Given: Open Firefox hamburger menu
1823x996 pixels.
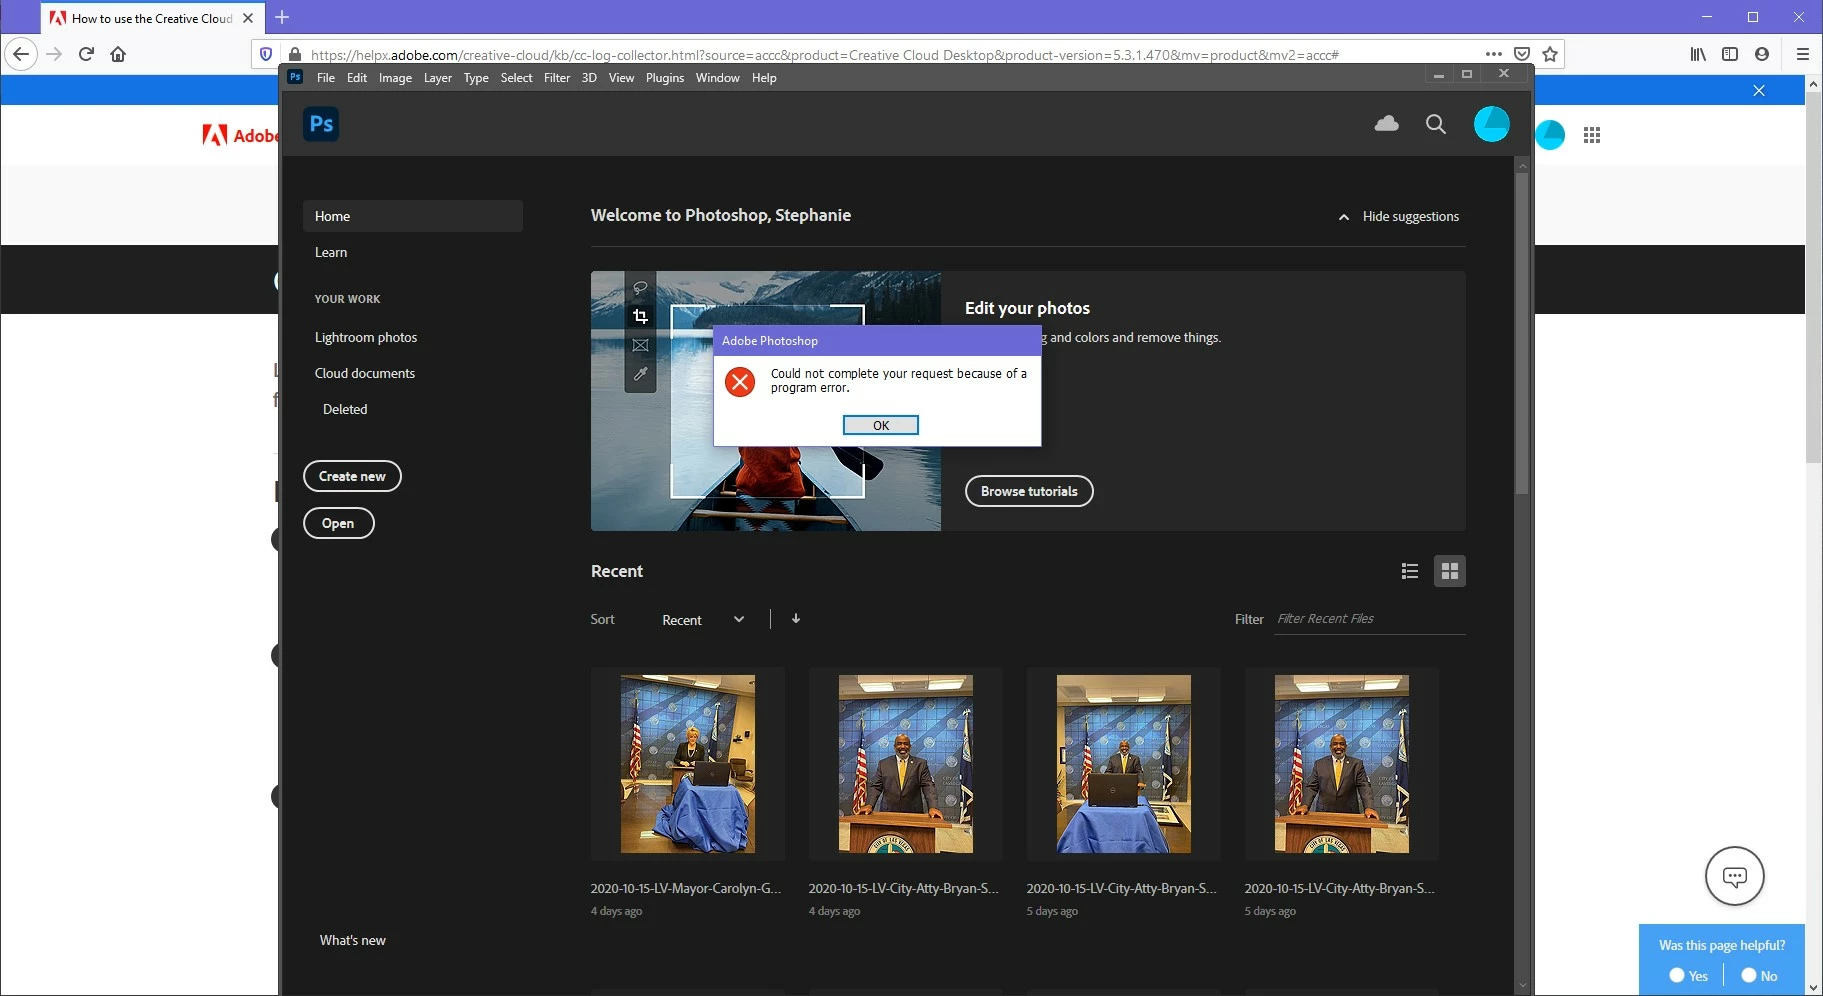Looking at the screenshot, I should [1803, 54].
